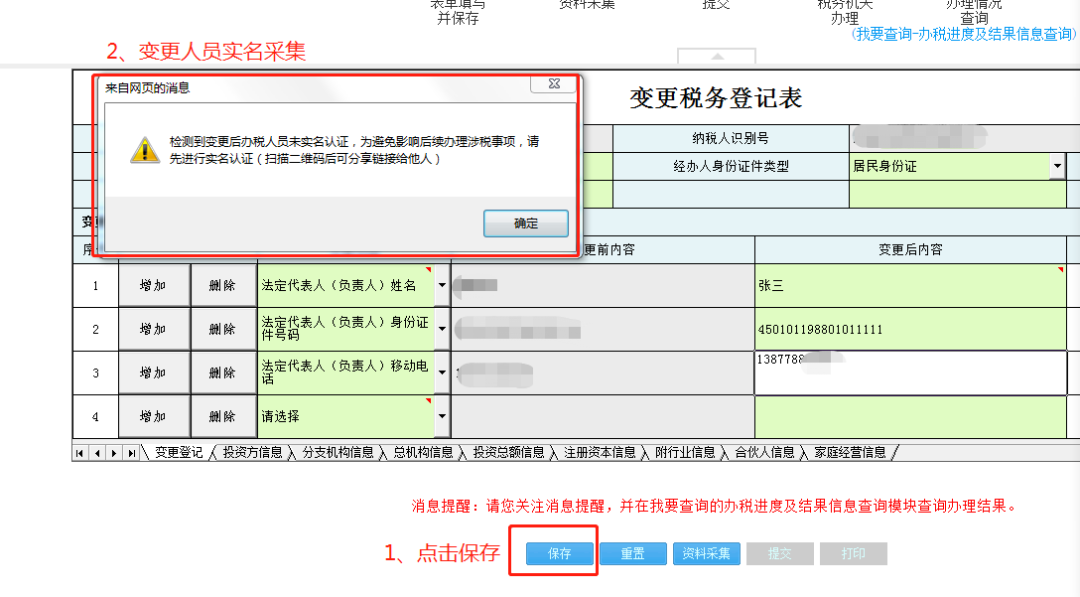Switch to the 附行业信息 sheet tab
This screenshot has width=1080, height=597.
(x=685, y=452)
